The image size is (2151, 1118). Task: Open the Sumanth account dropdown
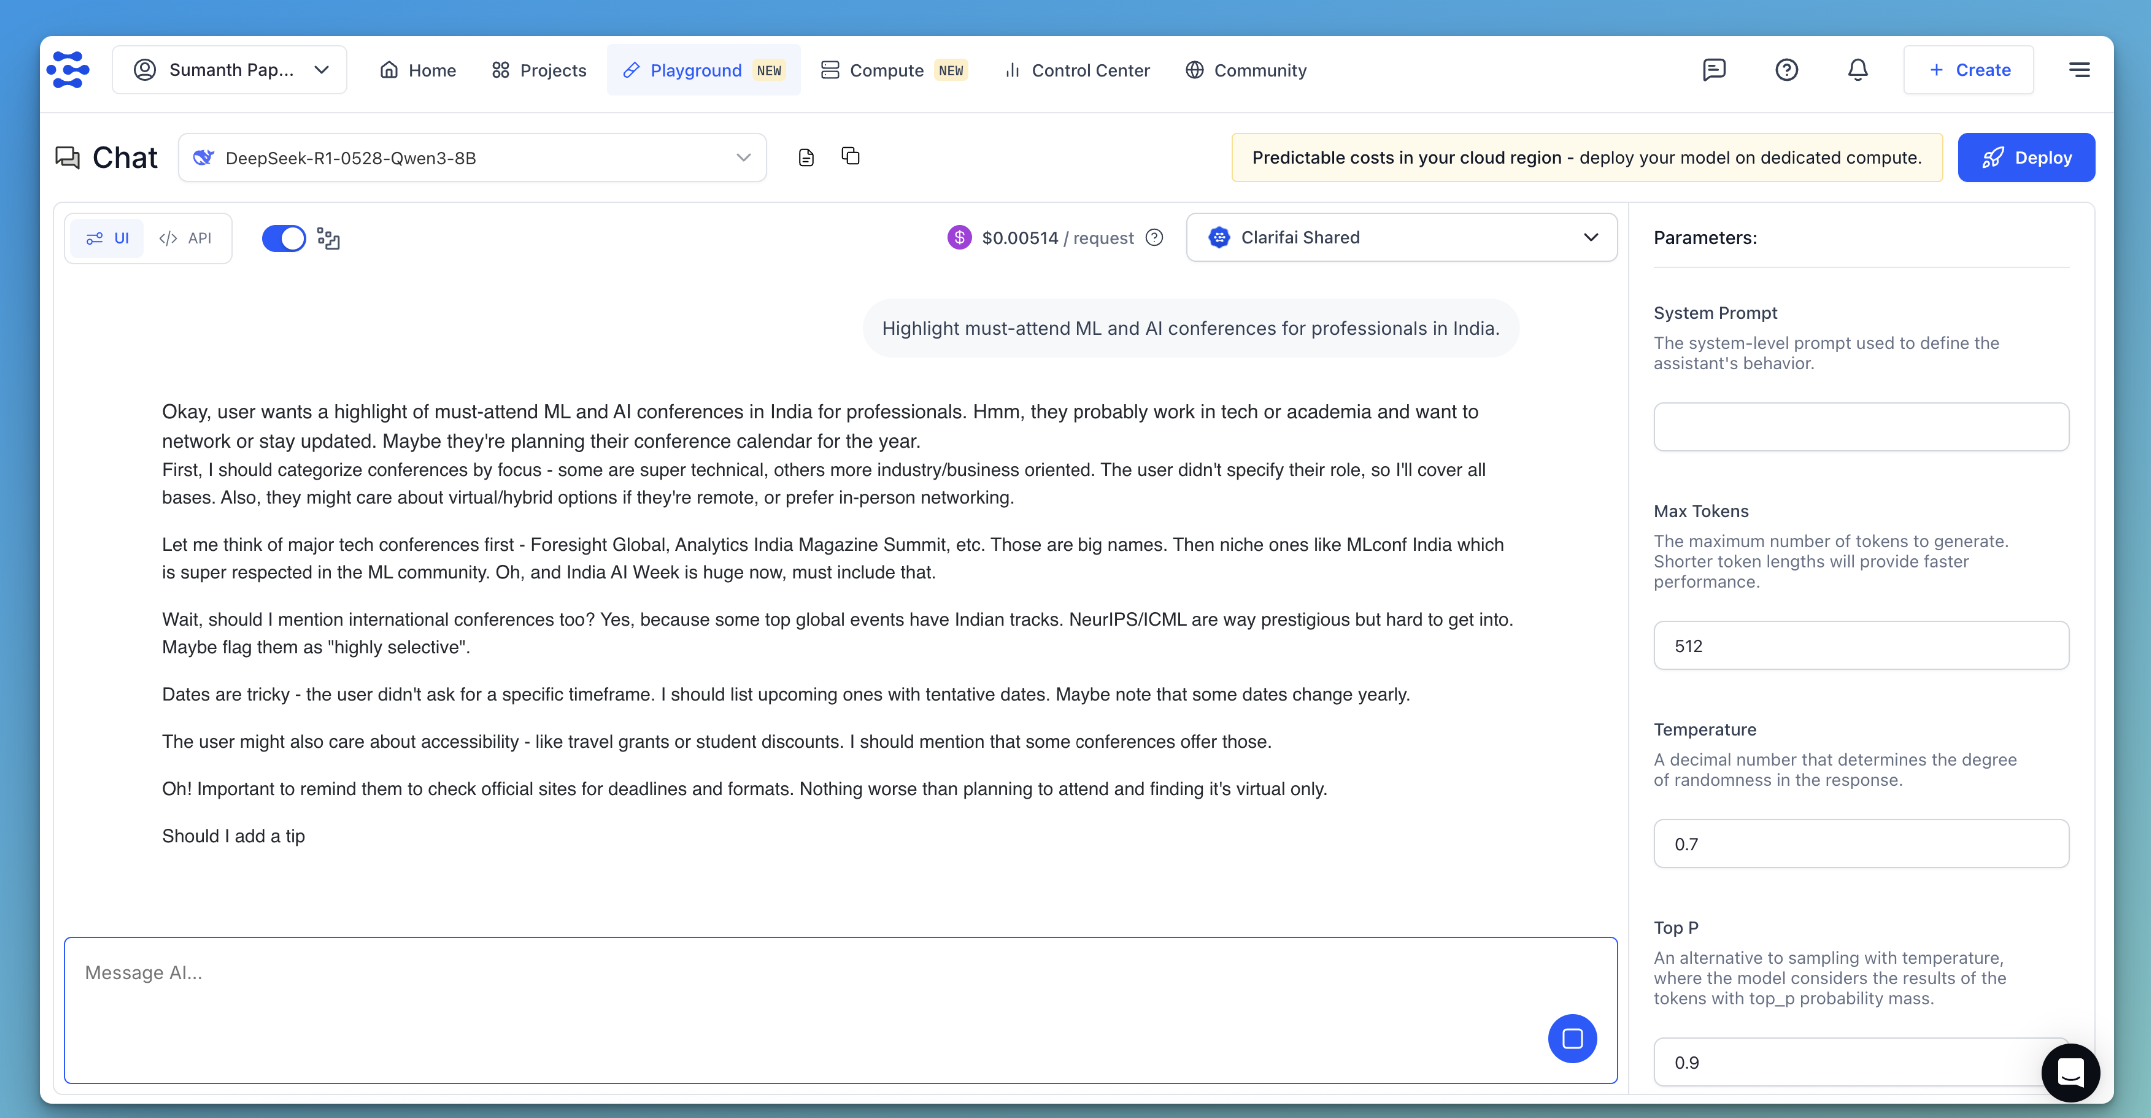tap(229, 69)
